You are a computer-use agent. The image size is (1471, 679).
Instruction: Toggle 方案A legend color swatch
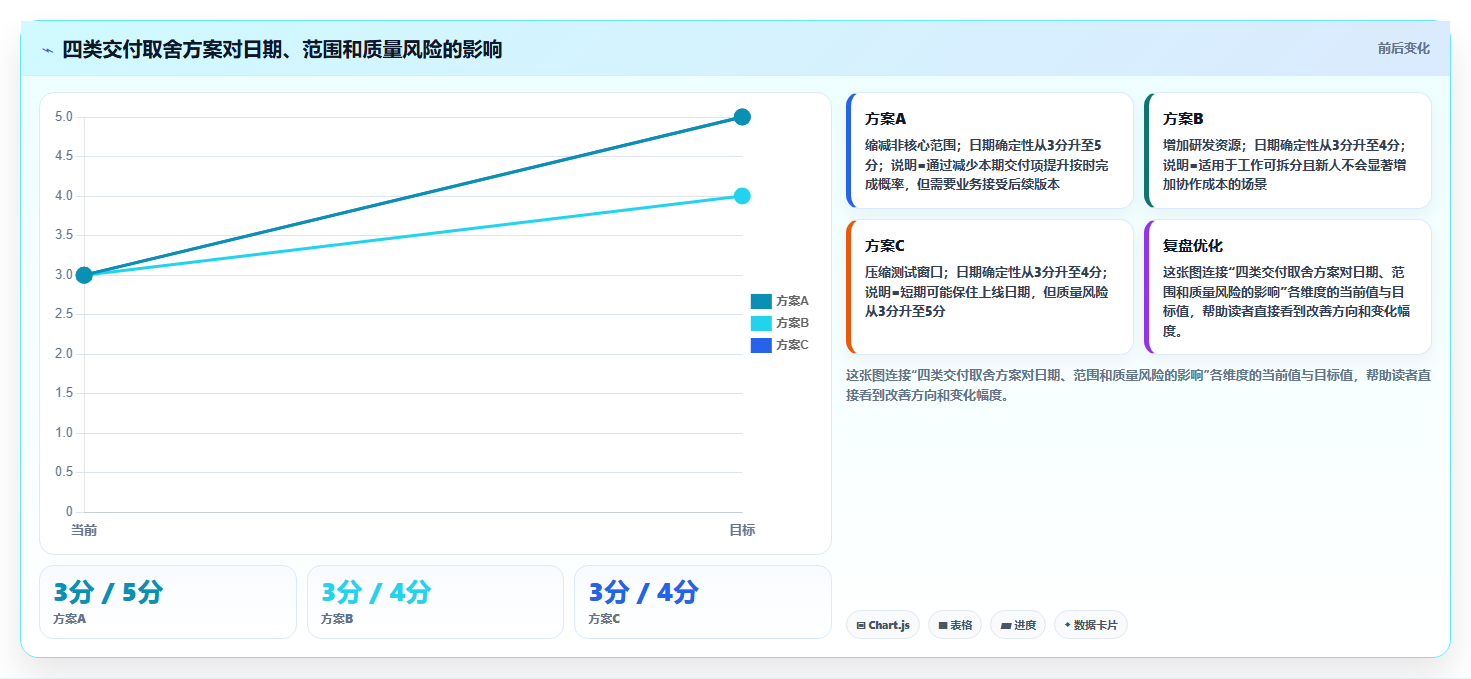761,301
